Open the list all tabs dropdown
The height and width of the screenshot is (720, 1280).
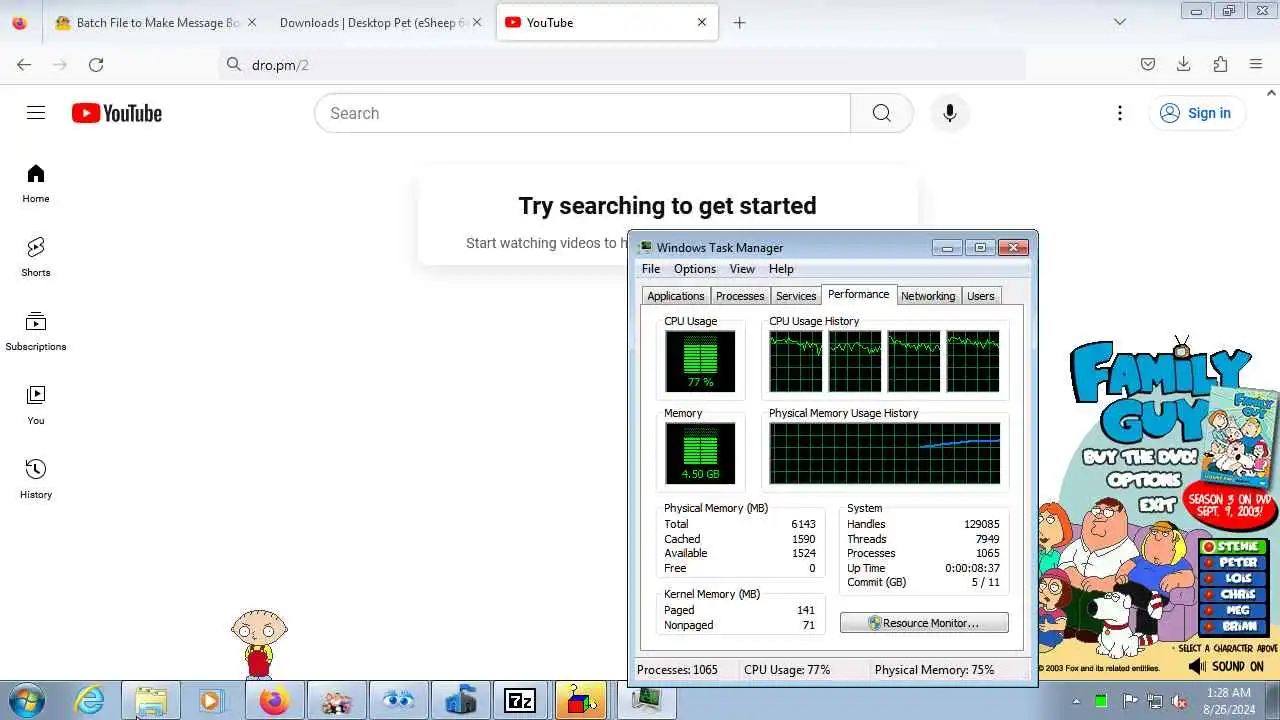(x=1120, y=22)
